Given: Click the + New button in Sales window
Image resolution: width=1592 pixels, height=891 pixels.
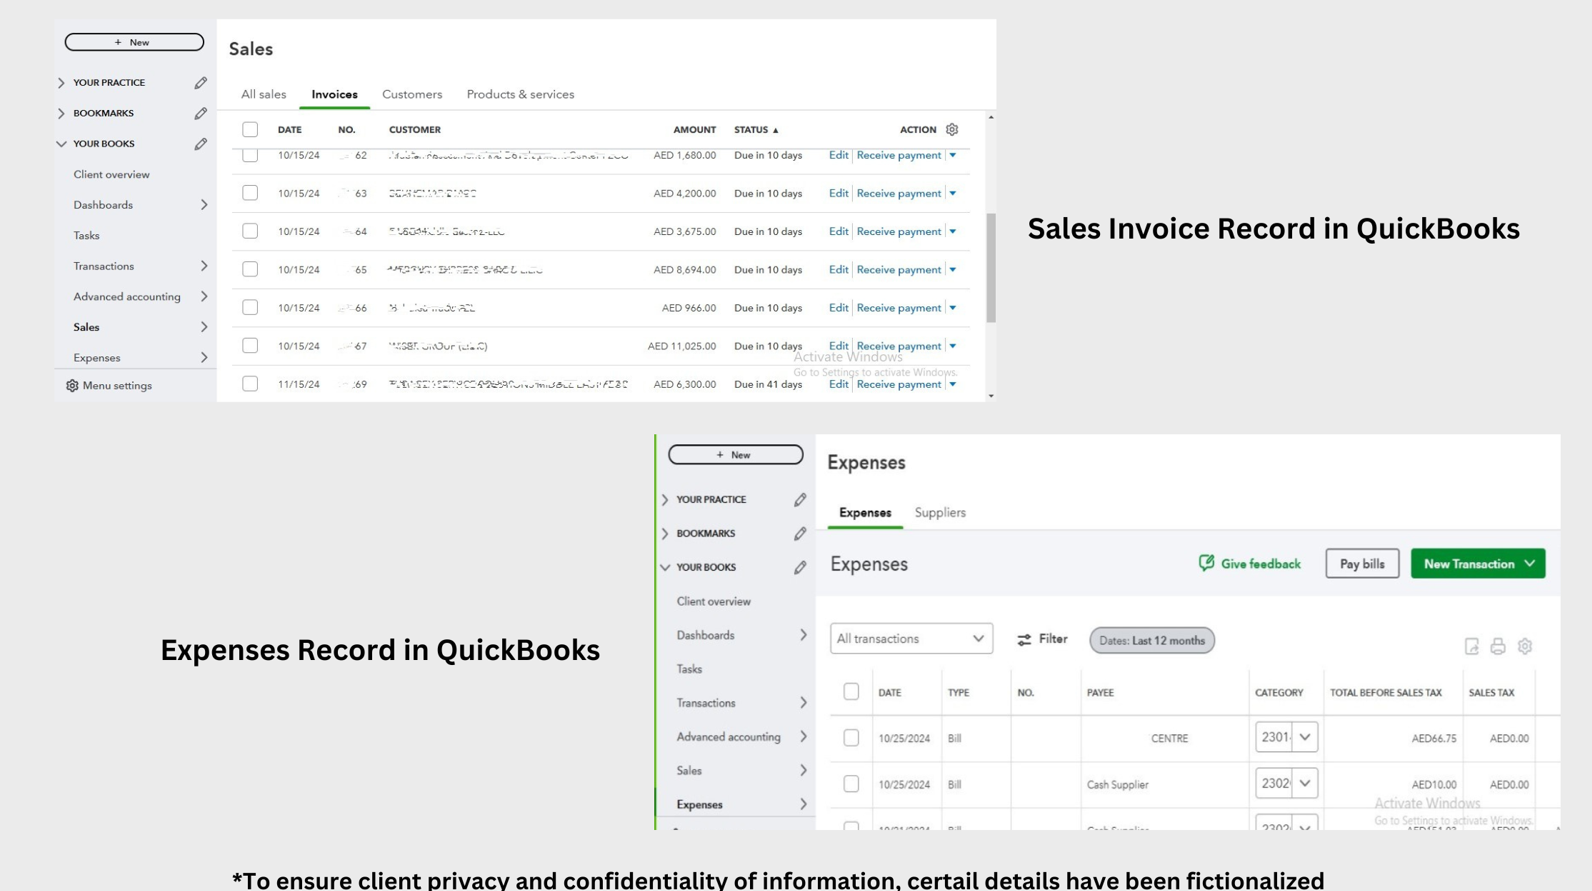Looking at the screenshot, I should 134,42.
